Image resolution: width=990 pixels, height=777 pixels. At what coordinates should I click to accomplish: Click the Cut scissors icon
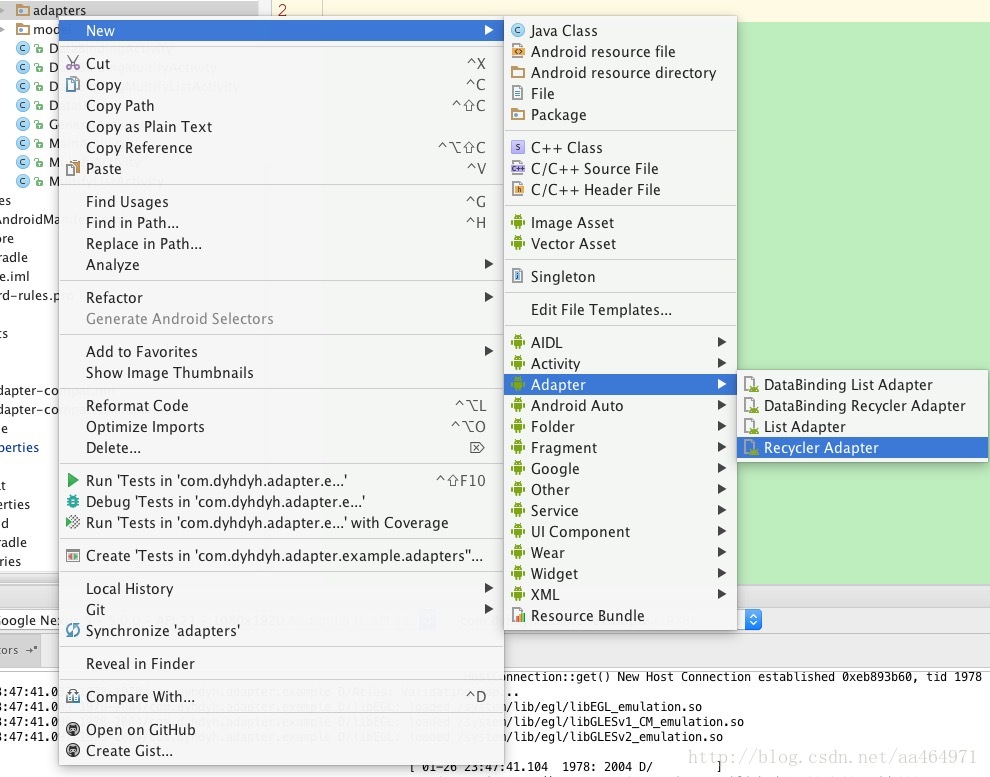73,64
